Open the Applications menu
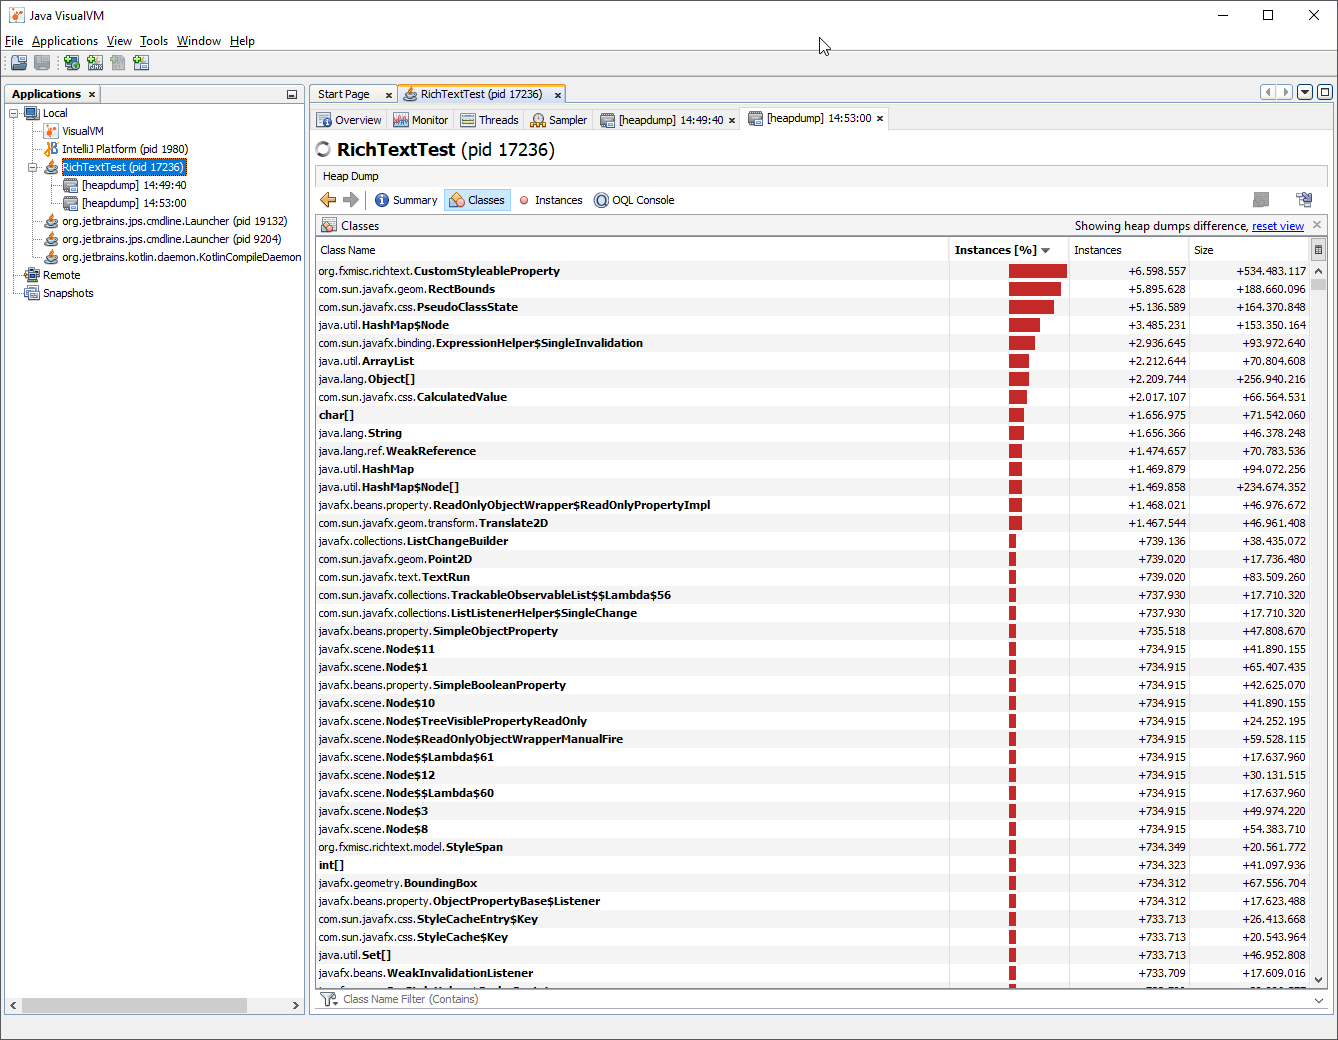 (x=65, y=40)
